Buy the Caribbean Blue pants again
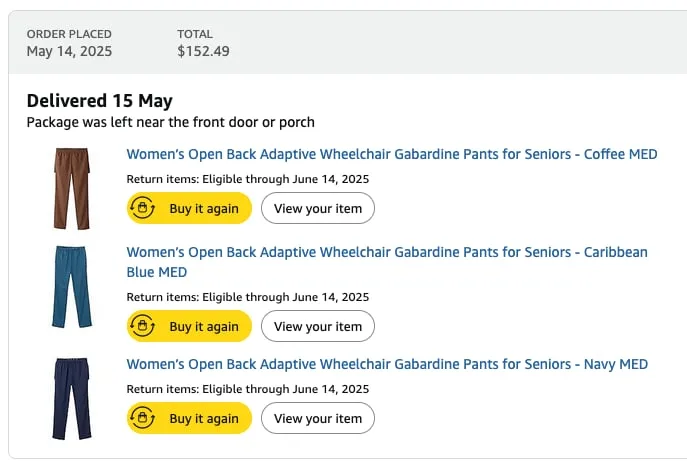Image resolution: width=687 pixels, height=465 pixels. (x=189, y=326)
